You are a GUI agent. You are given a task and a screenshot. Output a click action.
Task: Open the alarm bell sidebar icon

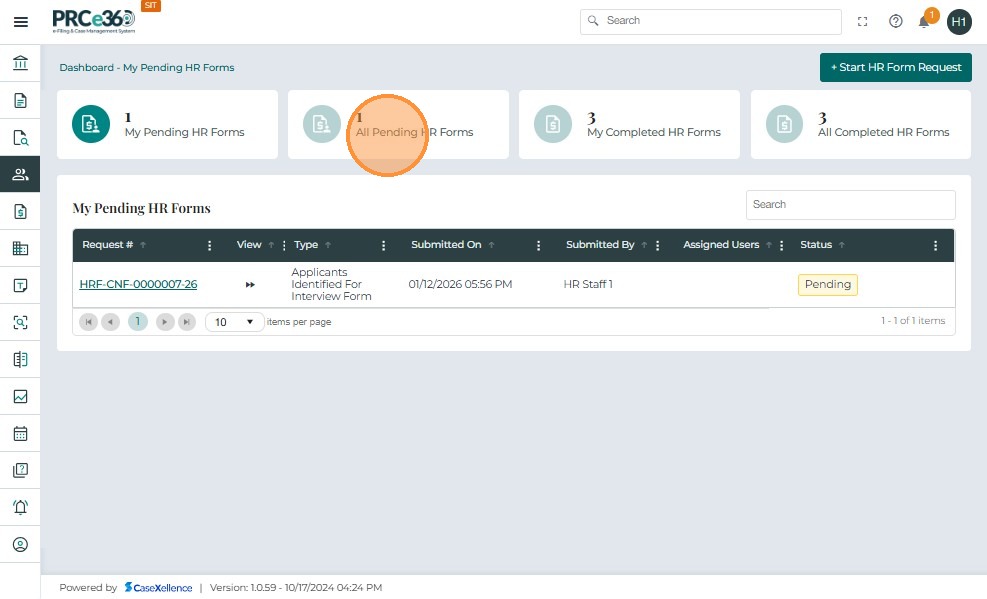[x=20, y=507]
